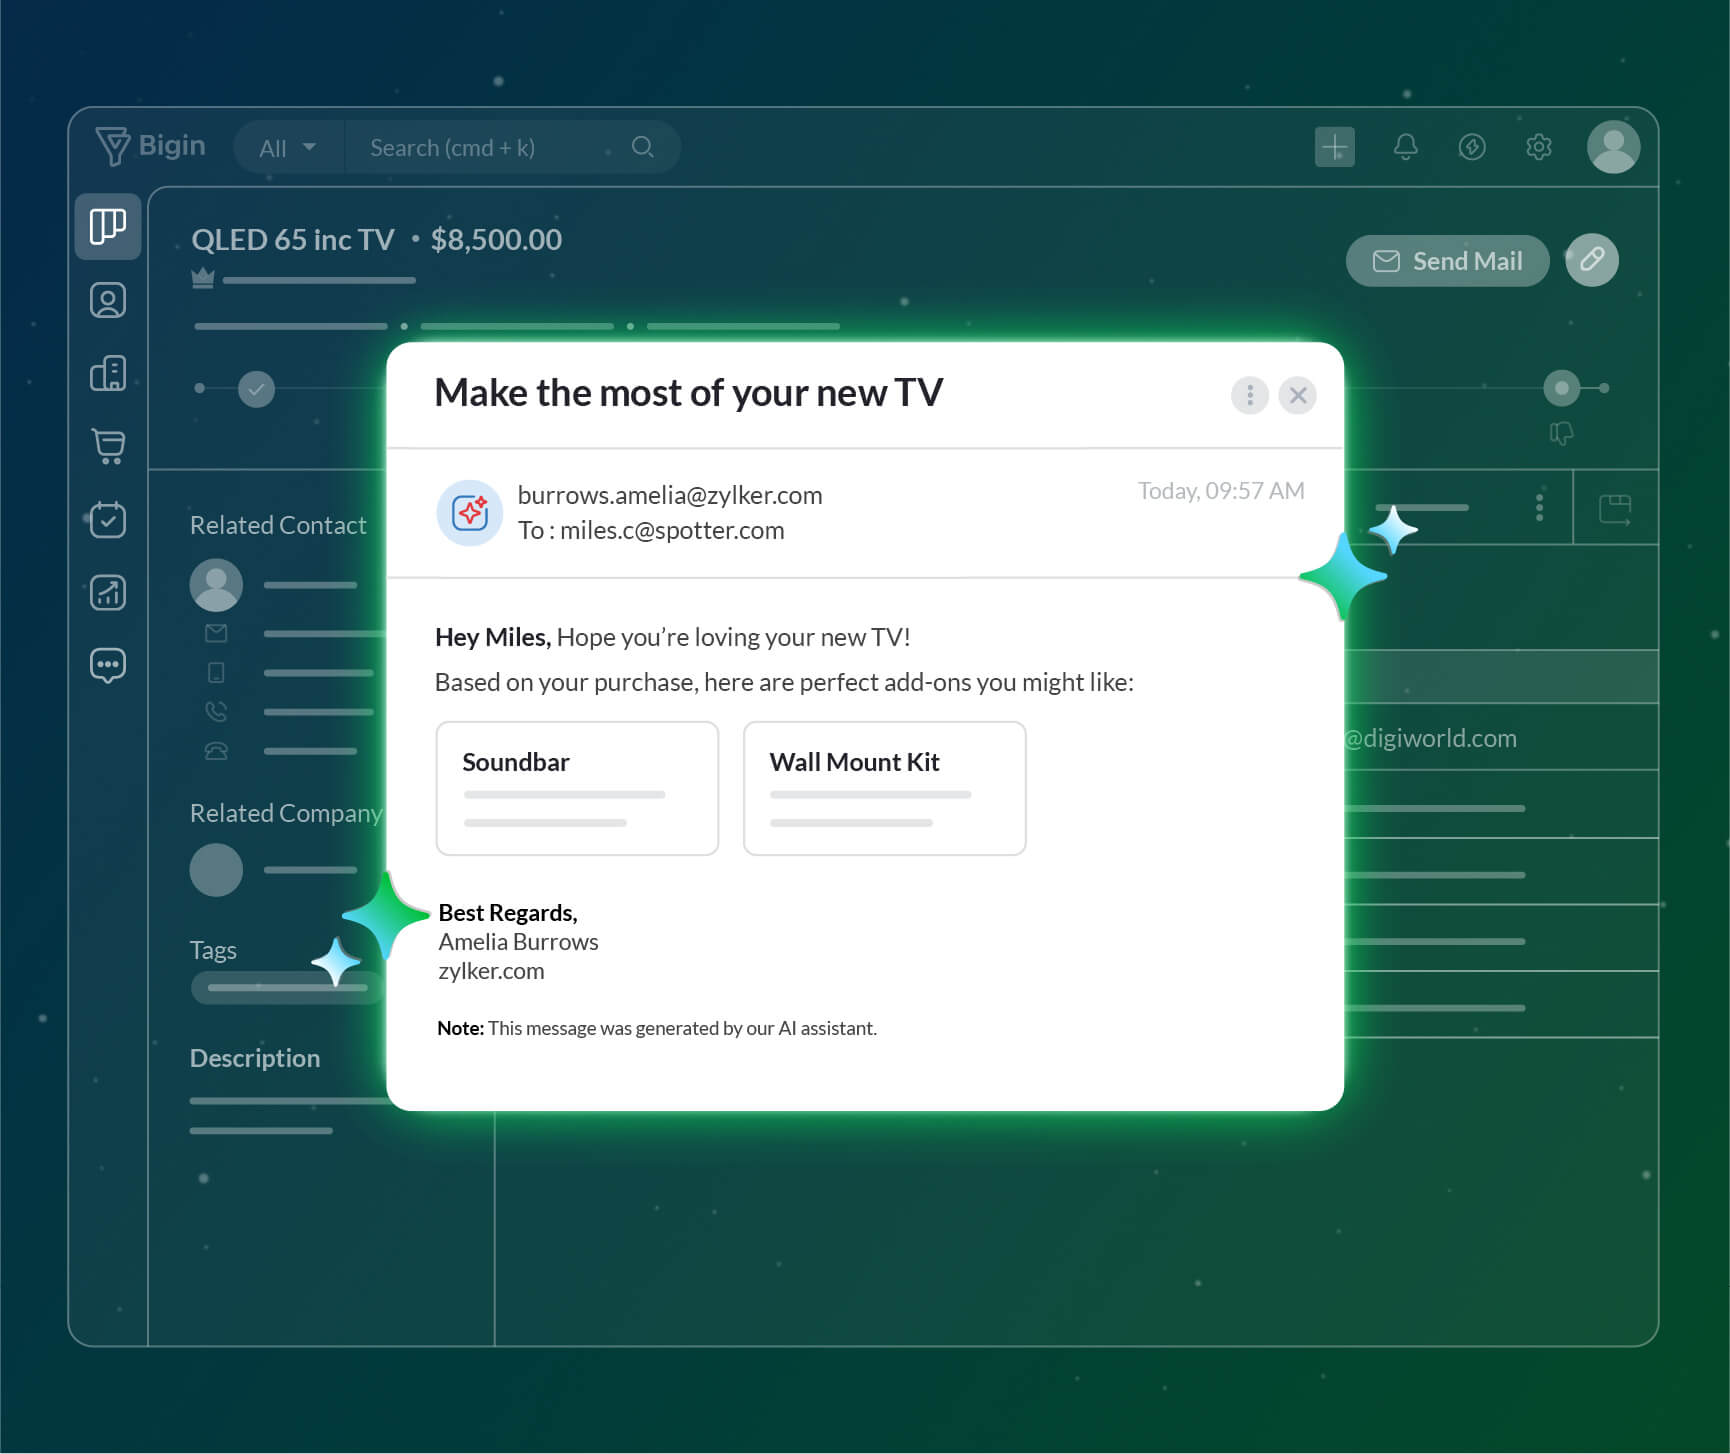Click the plus create-new icon
The image size is (1730, 1454).
pos(1334,147)
